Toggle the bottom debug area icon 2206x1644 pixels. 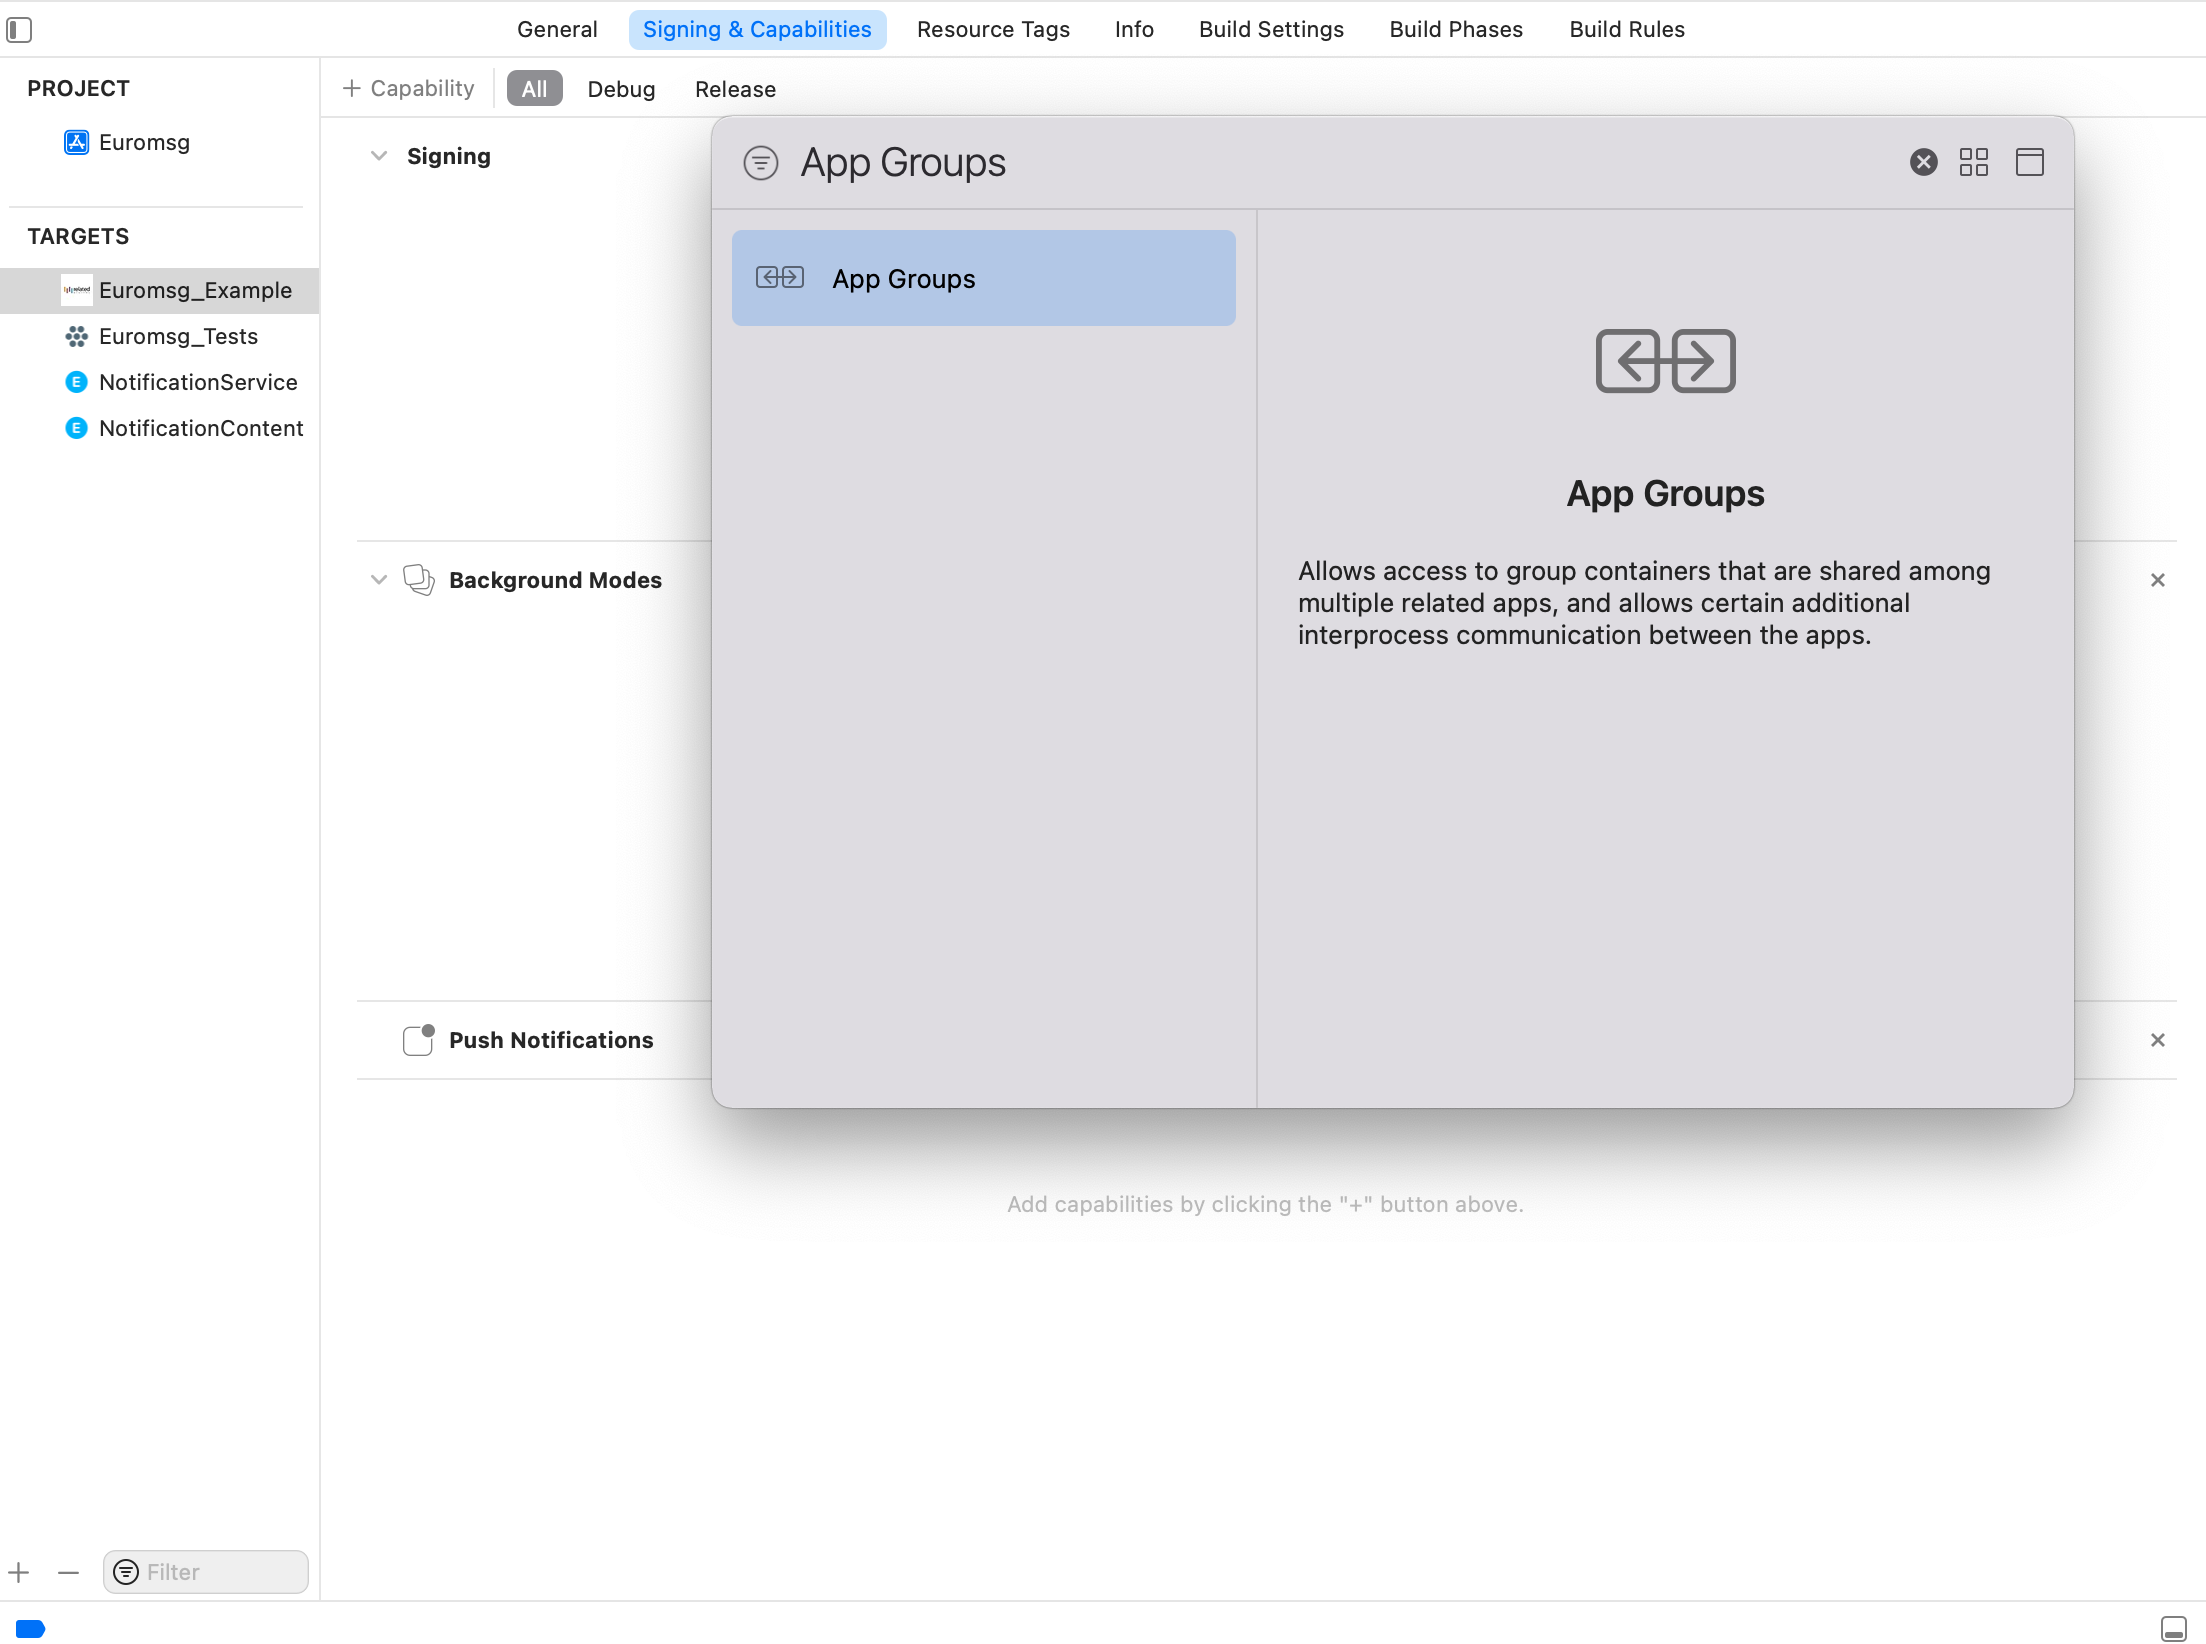[x=2173, y=1628]
